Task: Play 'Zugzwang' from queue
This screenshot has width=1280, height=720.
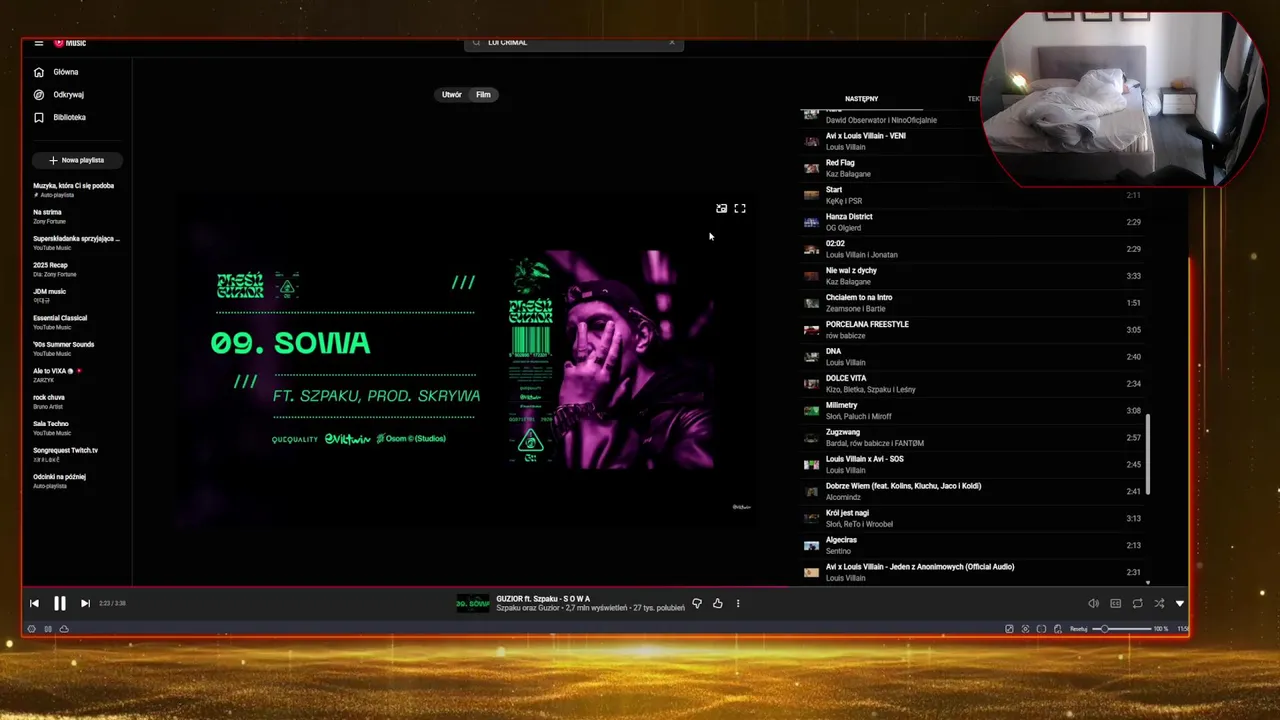Action: [974, 438]
